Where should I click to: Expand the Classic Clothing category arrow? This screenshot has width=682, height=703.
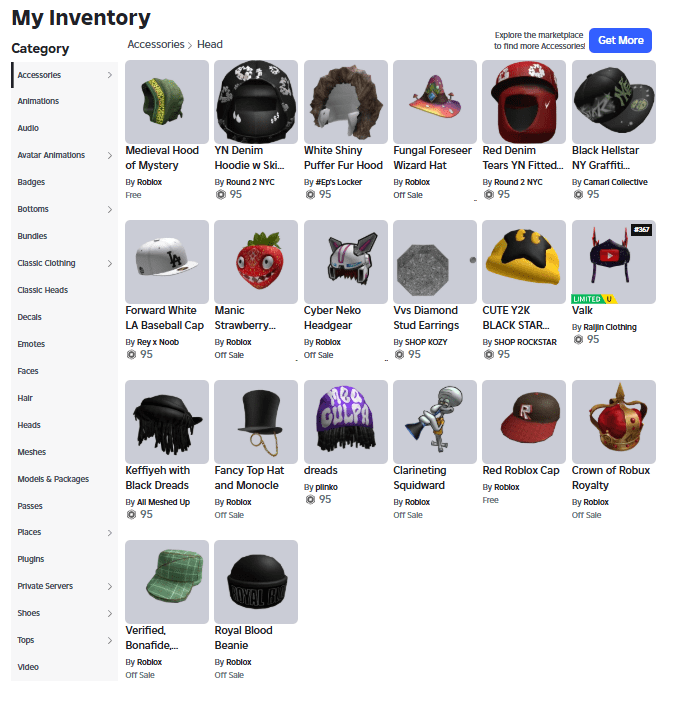[x=110, y=264]
